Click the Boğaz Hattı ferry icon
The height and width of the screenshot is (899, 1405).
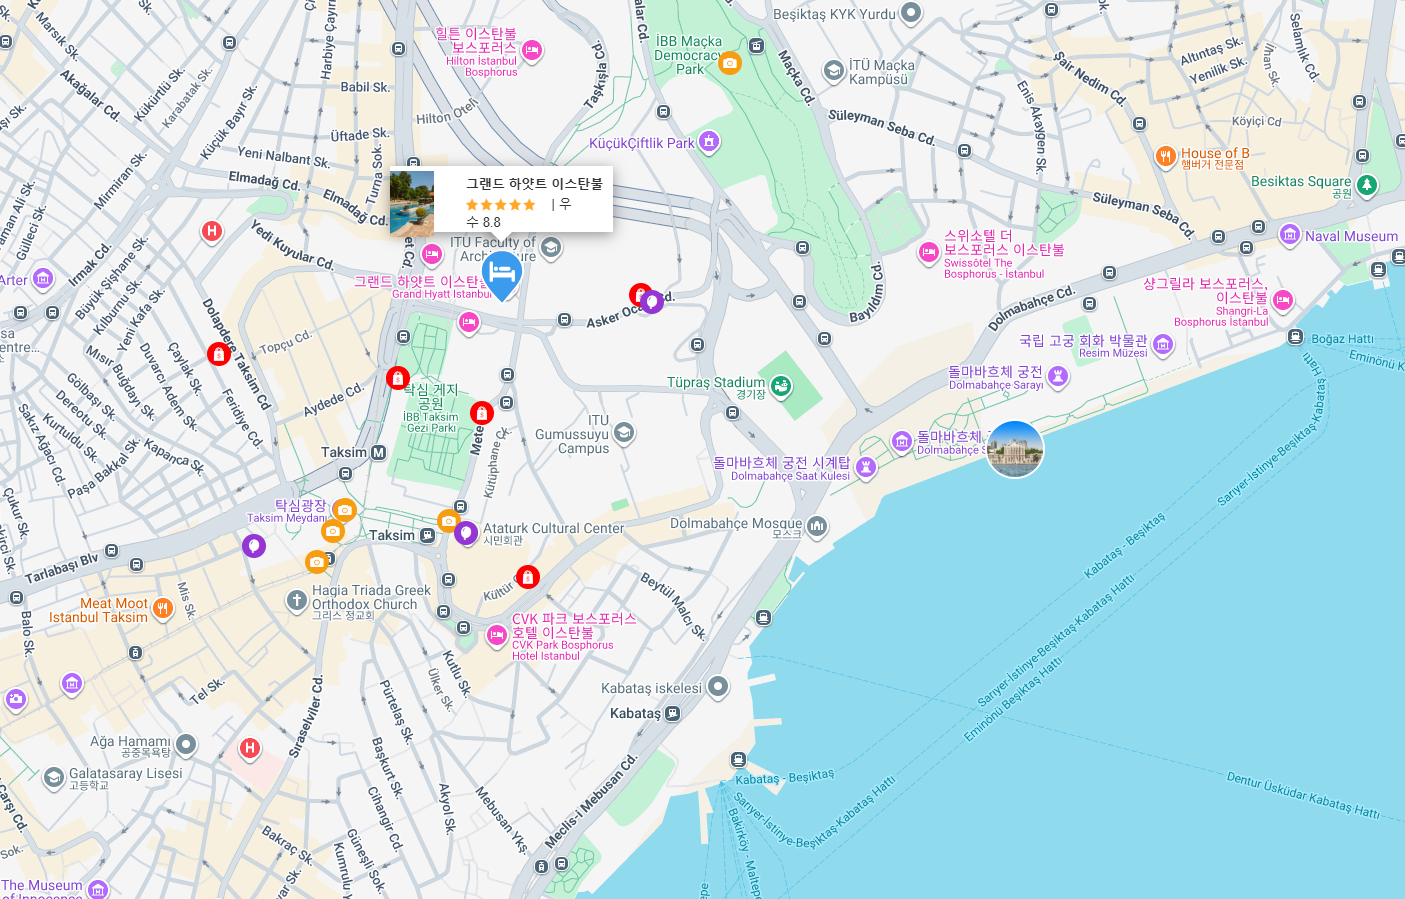1295,337
